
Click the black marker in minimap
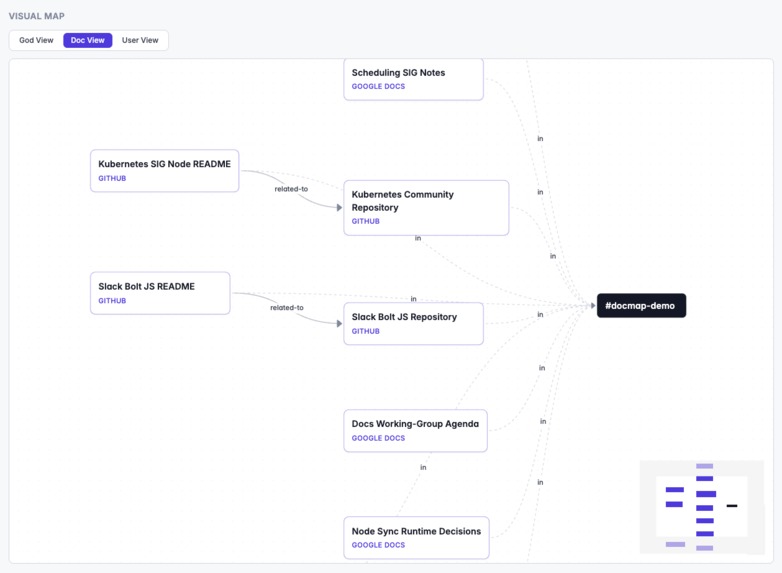[x=732, y=506]
